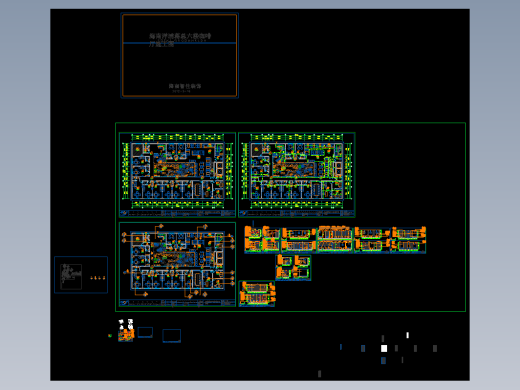Select the top-right floor plan drawing sheet
This screenshot has width=520, height=390.
[297, 175]
